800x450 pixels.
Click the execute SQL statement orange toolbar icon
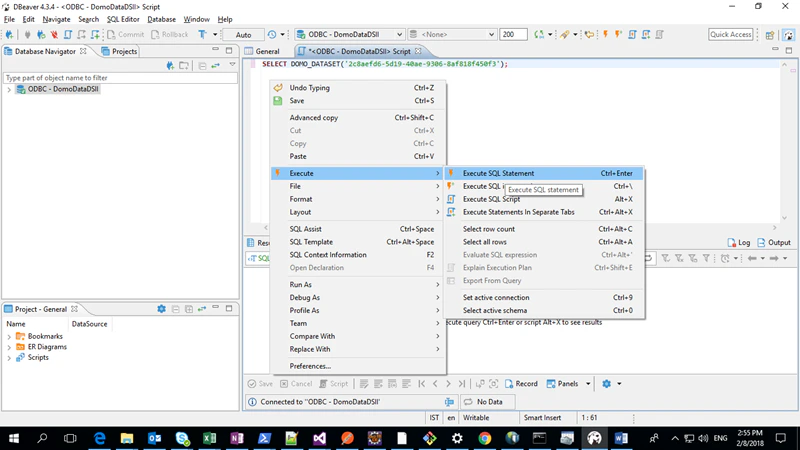point(605,35)
